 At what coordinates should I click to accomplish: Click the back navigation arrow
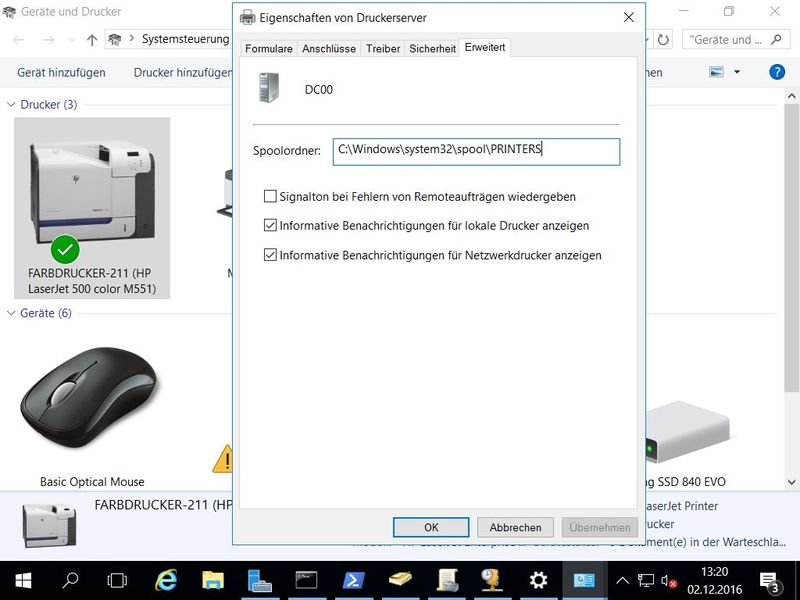[18, 40]
